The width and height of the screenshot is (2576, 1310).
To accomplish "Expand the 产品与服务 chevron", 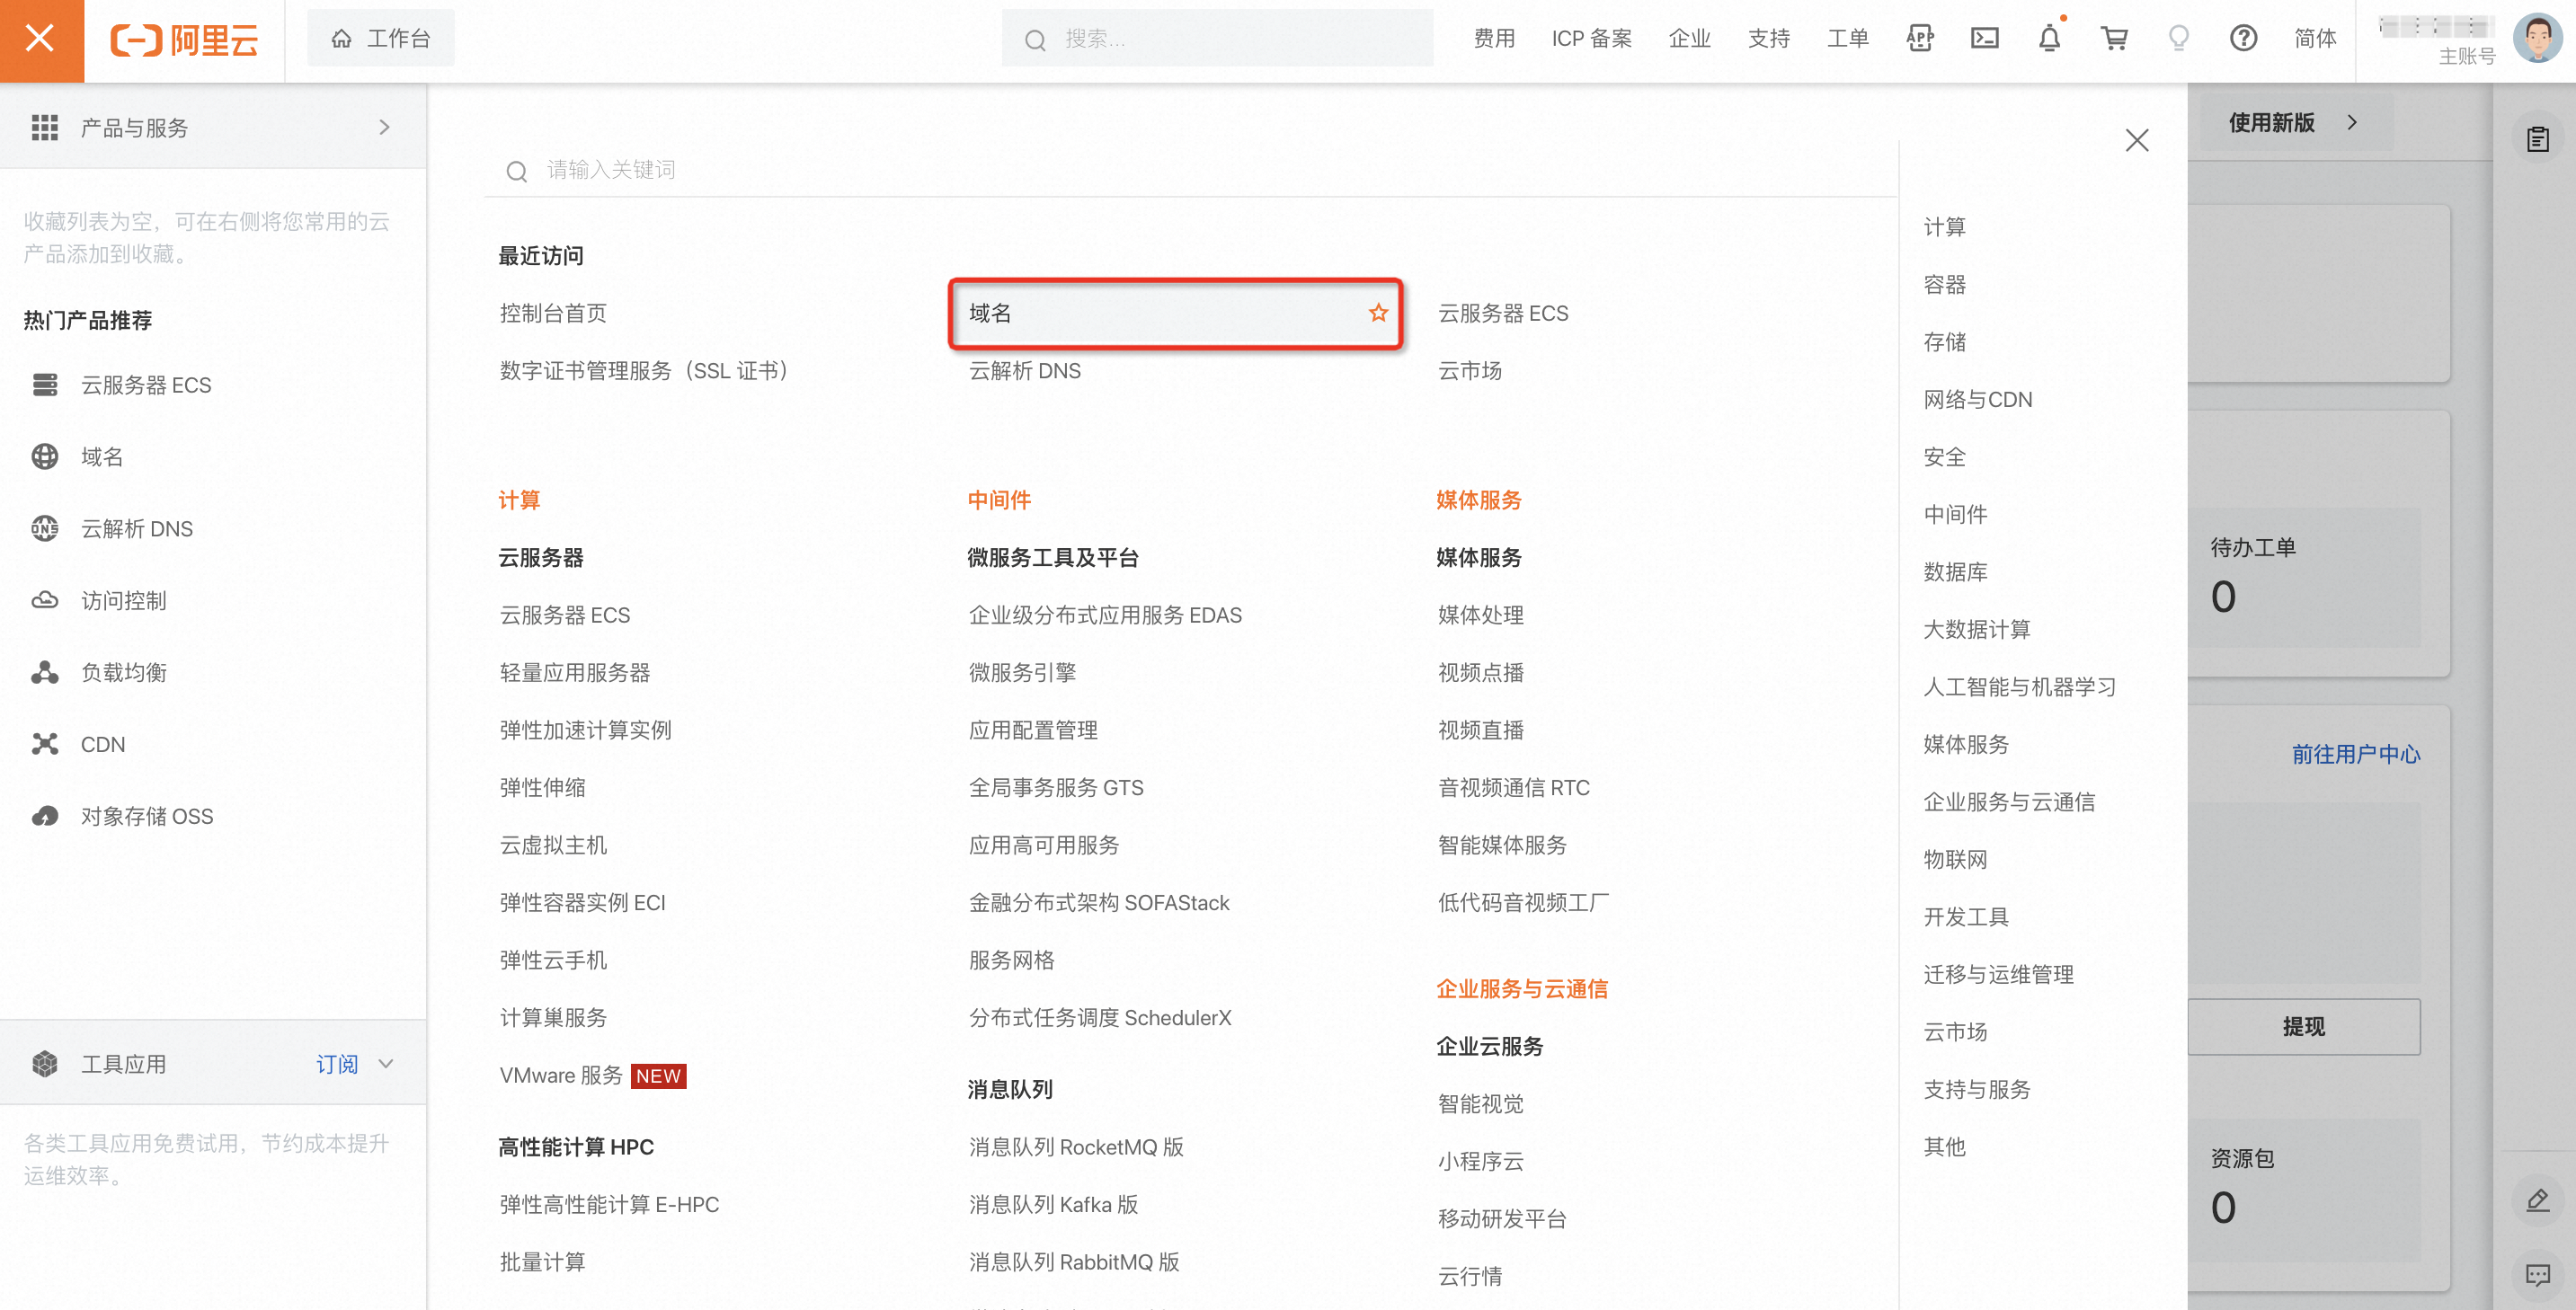I will [384, 128].
